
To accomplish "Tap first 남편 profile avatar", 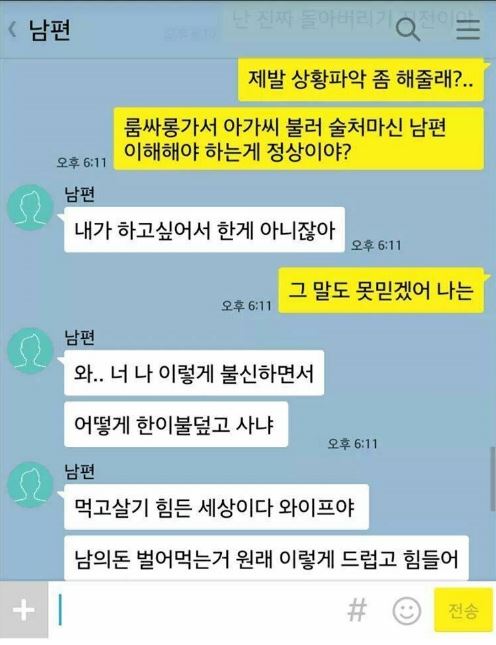I will [30, 207].
